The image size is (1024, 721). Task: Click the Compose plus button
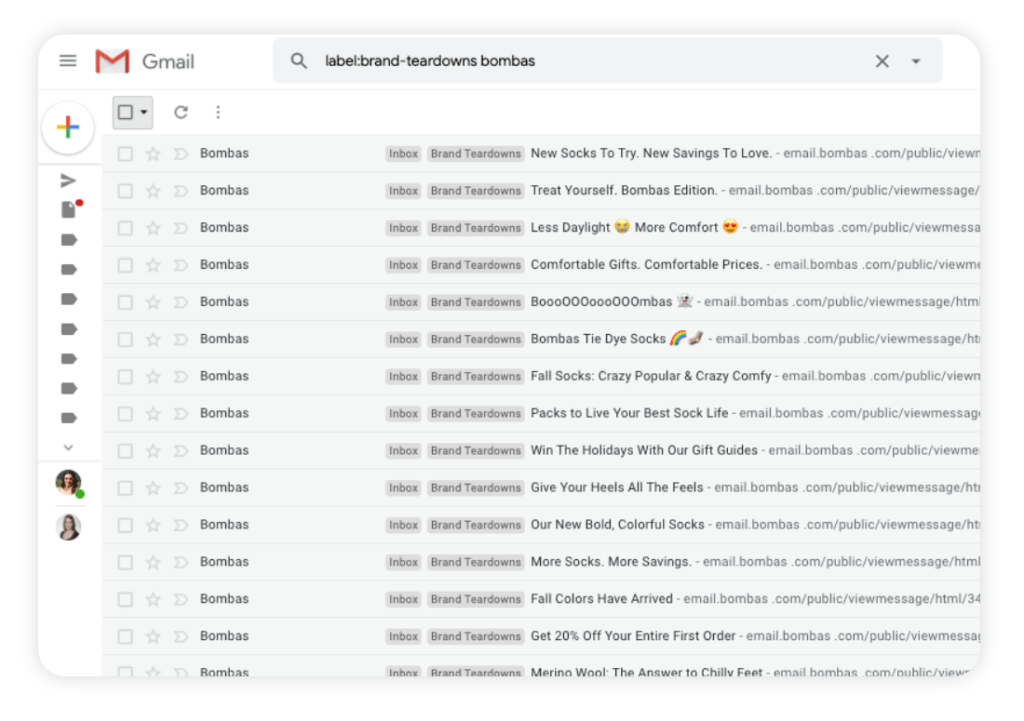[x=68, y=127]
